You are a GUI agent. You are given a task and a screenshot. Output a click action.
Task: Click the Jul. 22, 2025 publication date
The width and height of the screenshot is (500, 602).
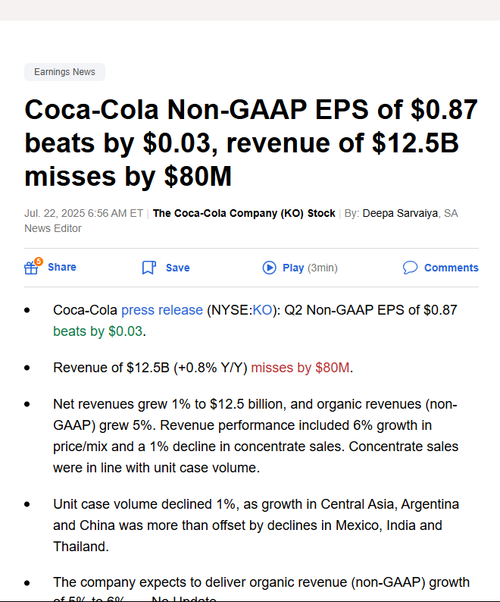(x=84, y=213)
